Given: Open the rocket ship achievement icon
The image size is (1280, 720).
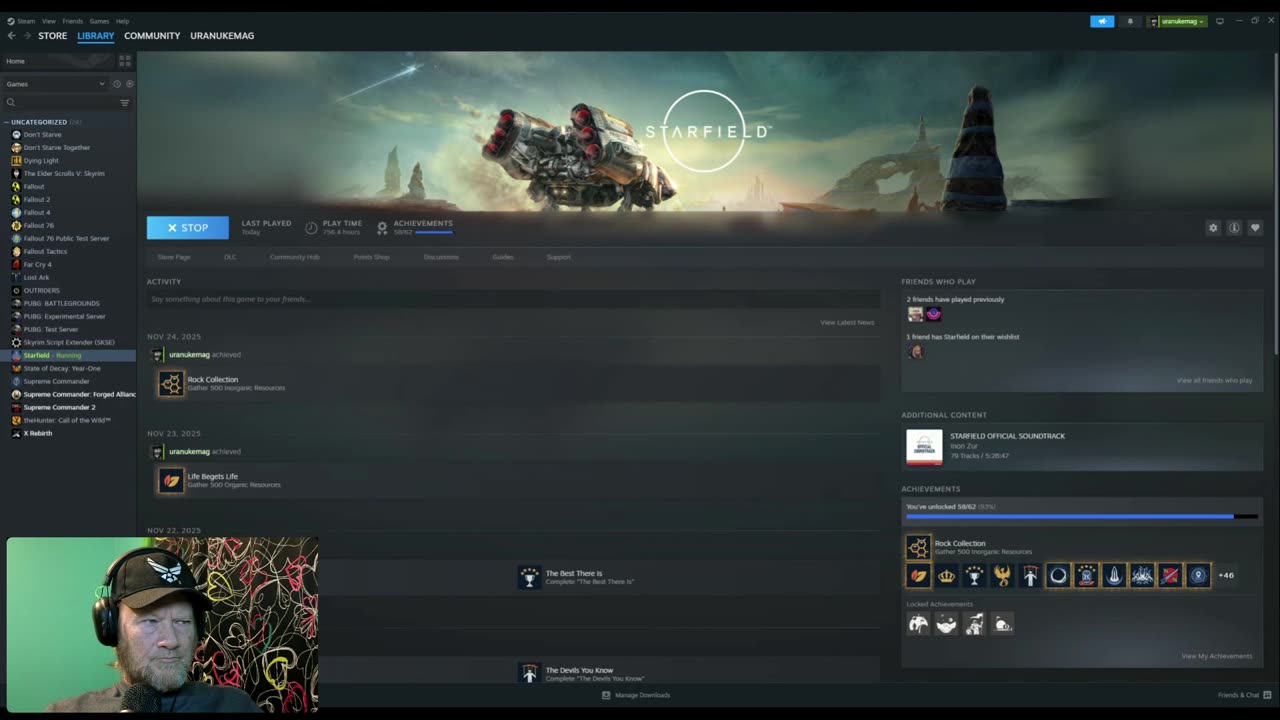Looking at the screenshot, I should (1114, 575).
